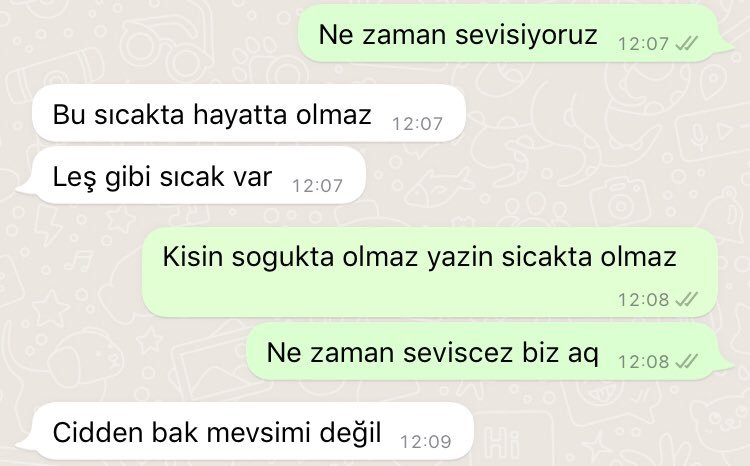This screenshot has width=750, height=466.
Task: Click the word 'yazin' in the green bubble
Action: pyautogui.click(x=460, y=258)
